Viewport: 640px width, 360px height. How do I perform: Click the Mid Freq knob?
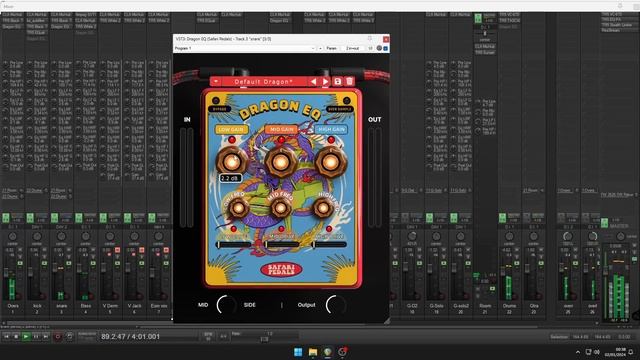pyautogui.click(x=281, y=208)
